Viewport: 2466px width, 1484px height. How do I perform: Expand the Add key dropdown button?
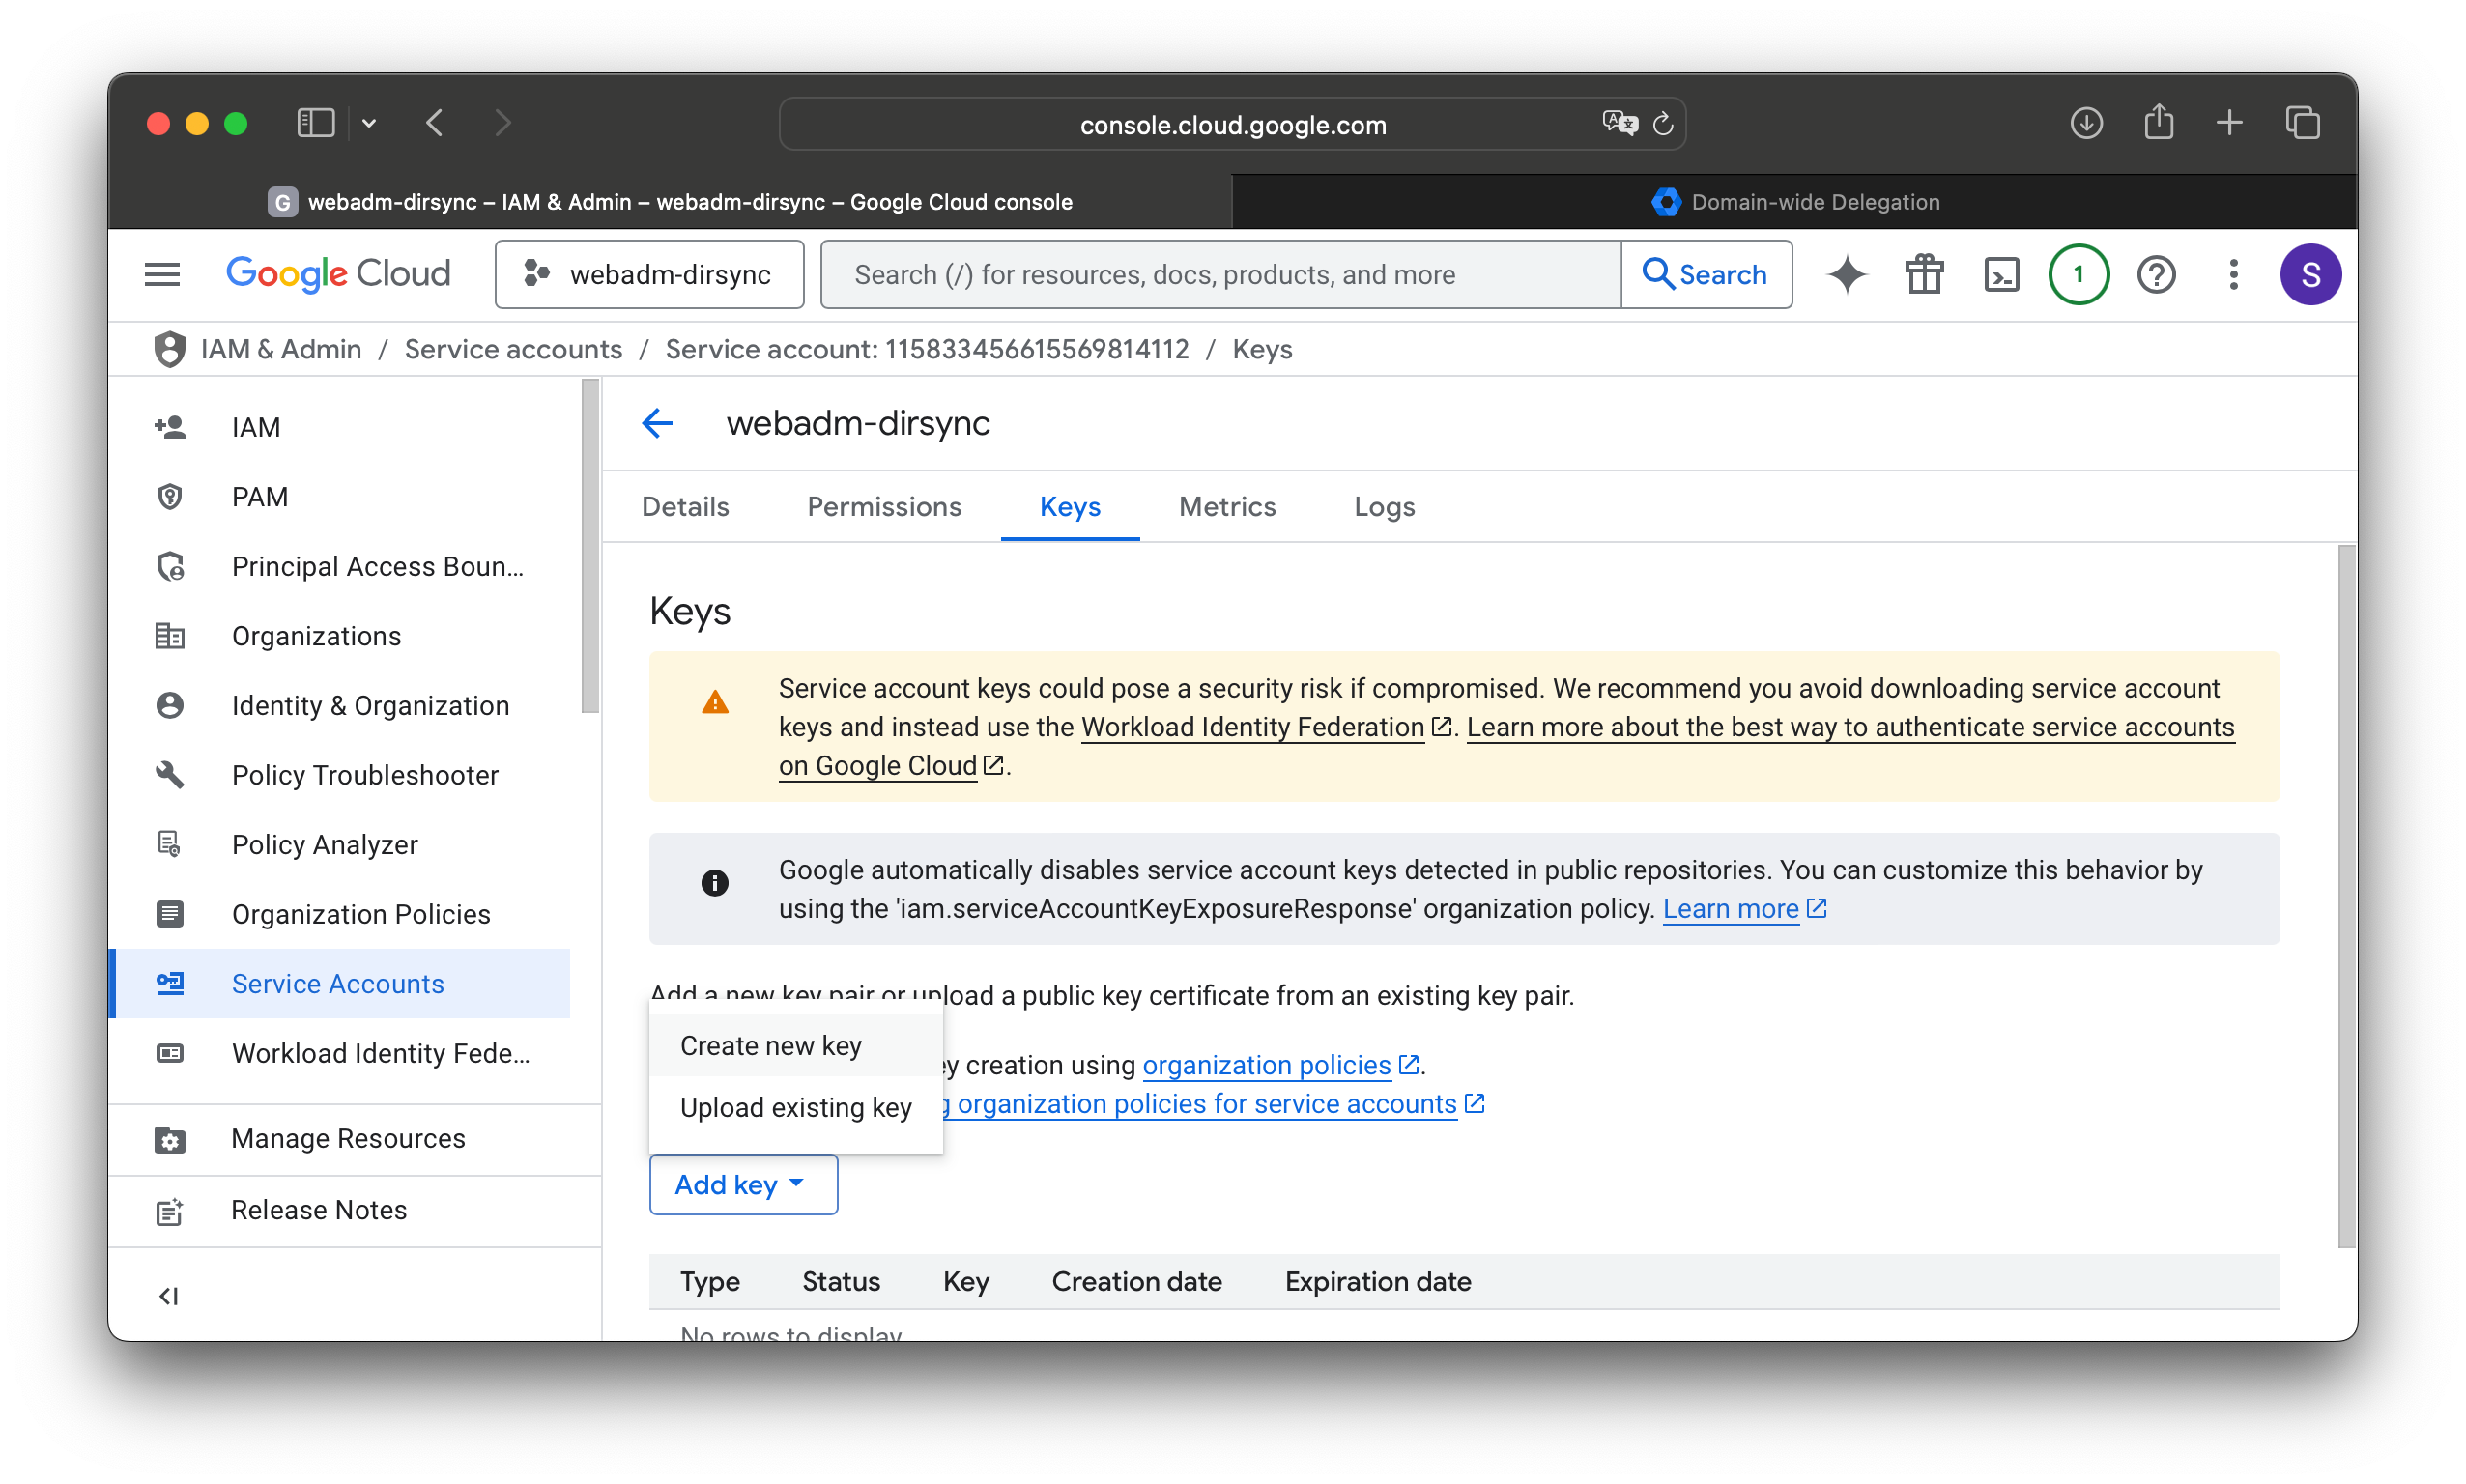coord(742,1184)
